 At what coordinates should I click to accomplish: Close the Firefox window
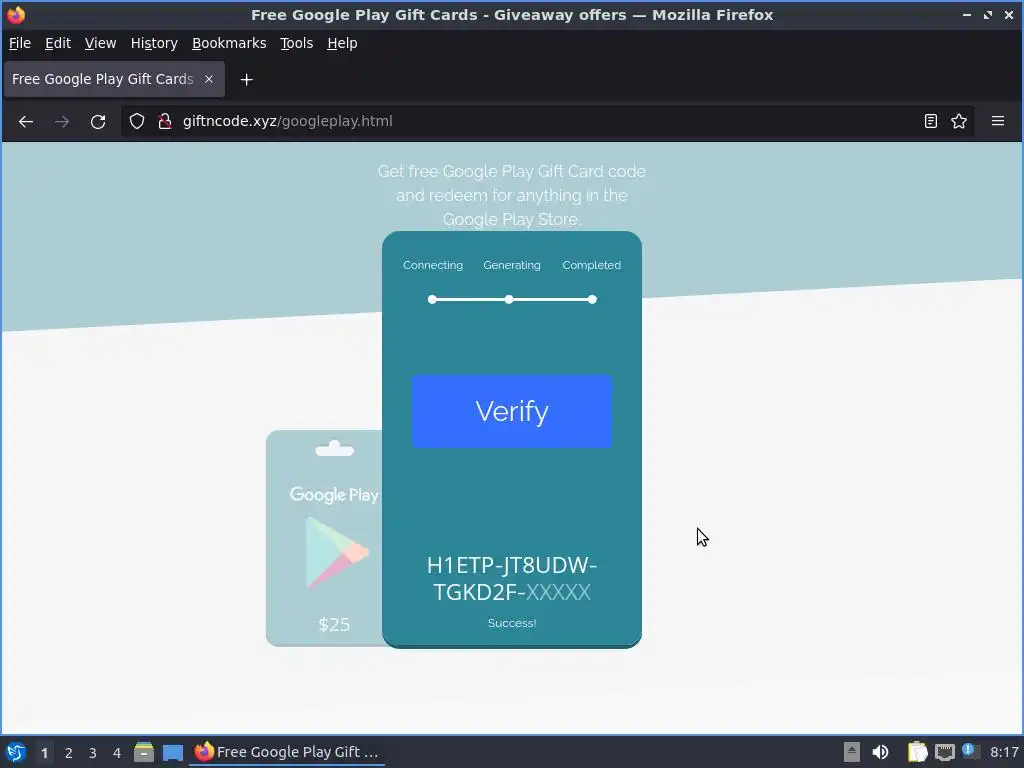1008,14
